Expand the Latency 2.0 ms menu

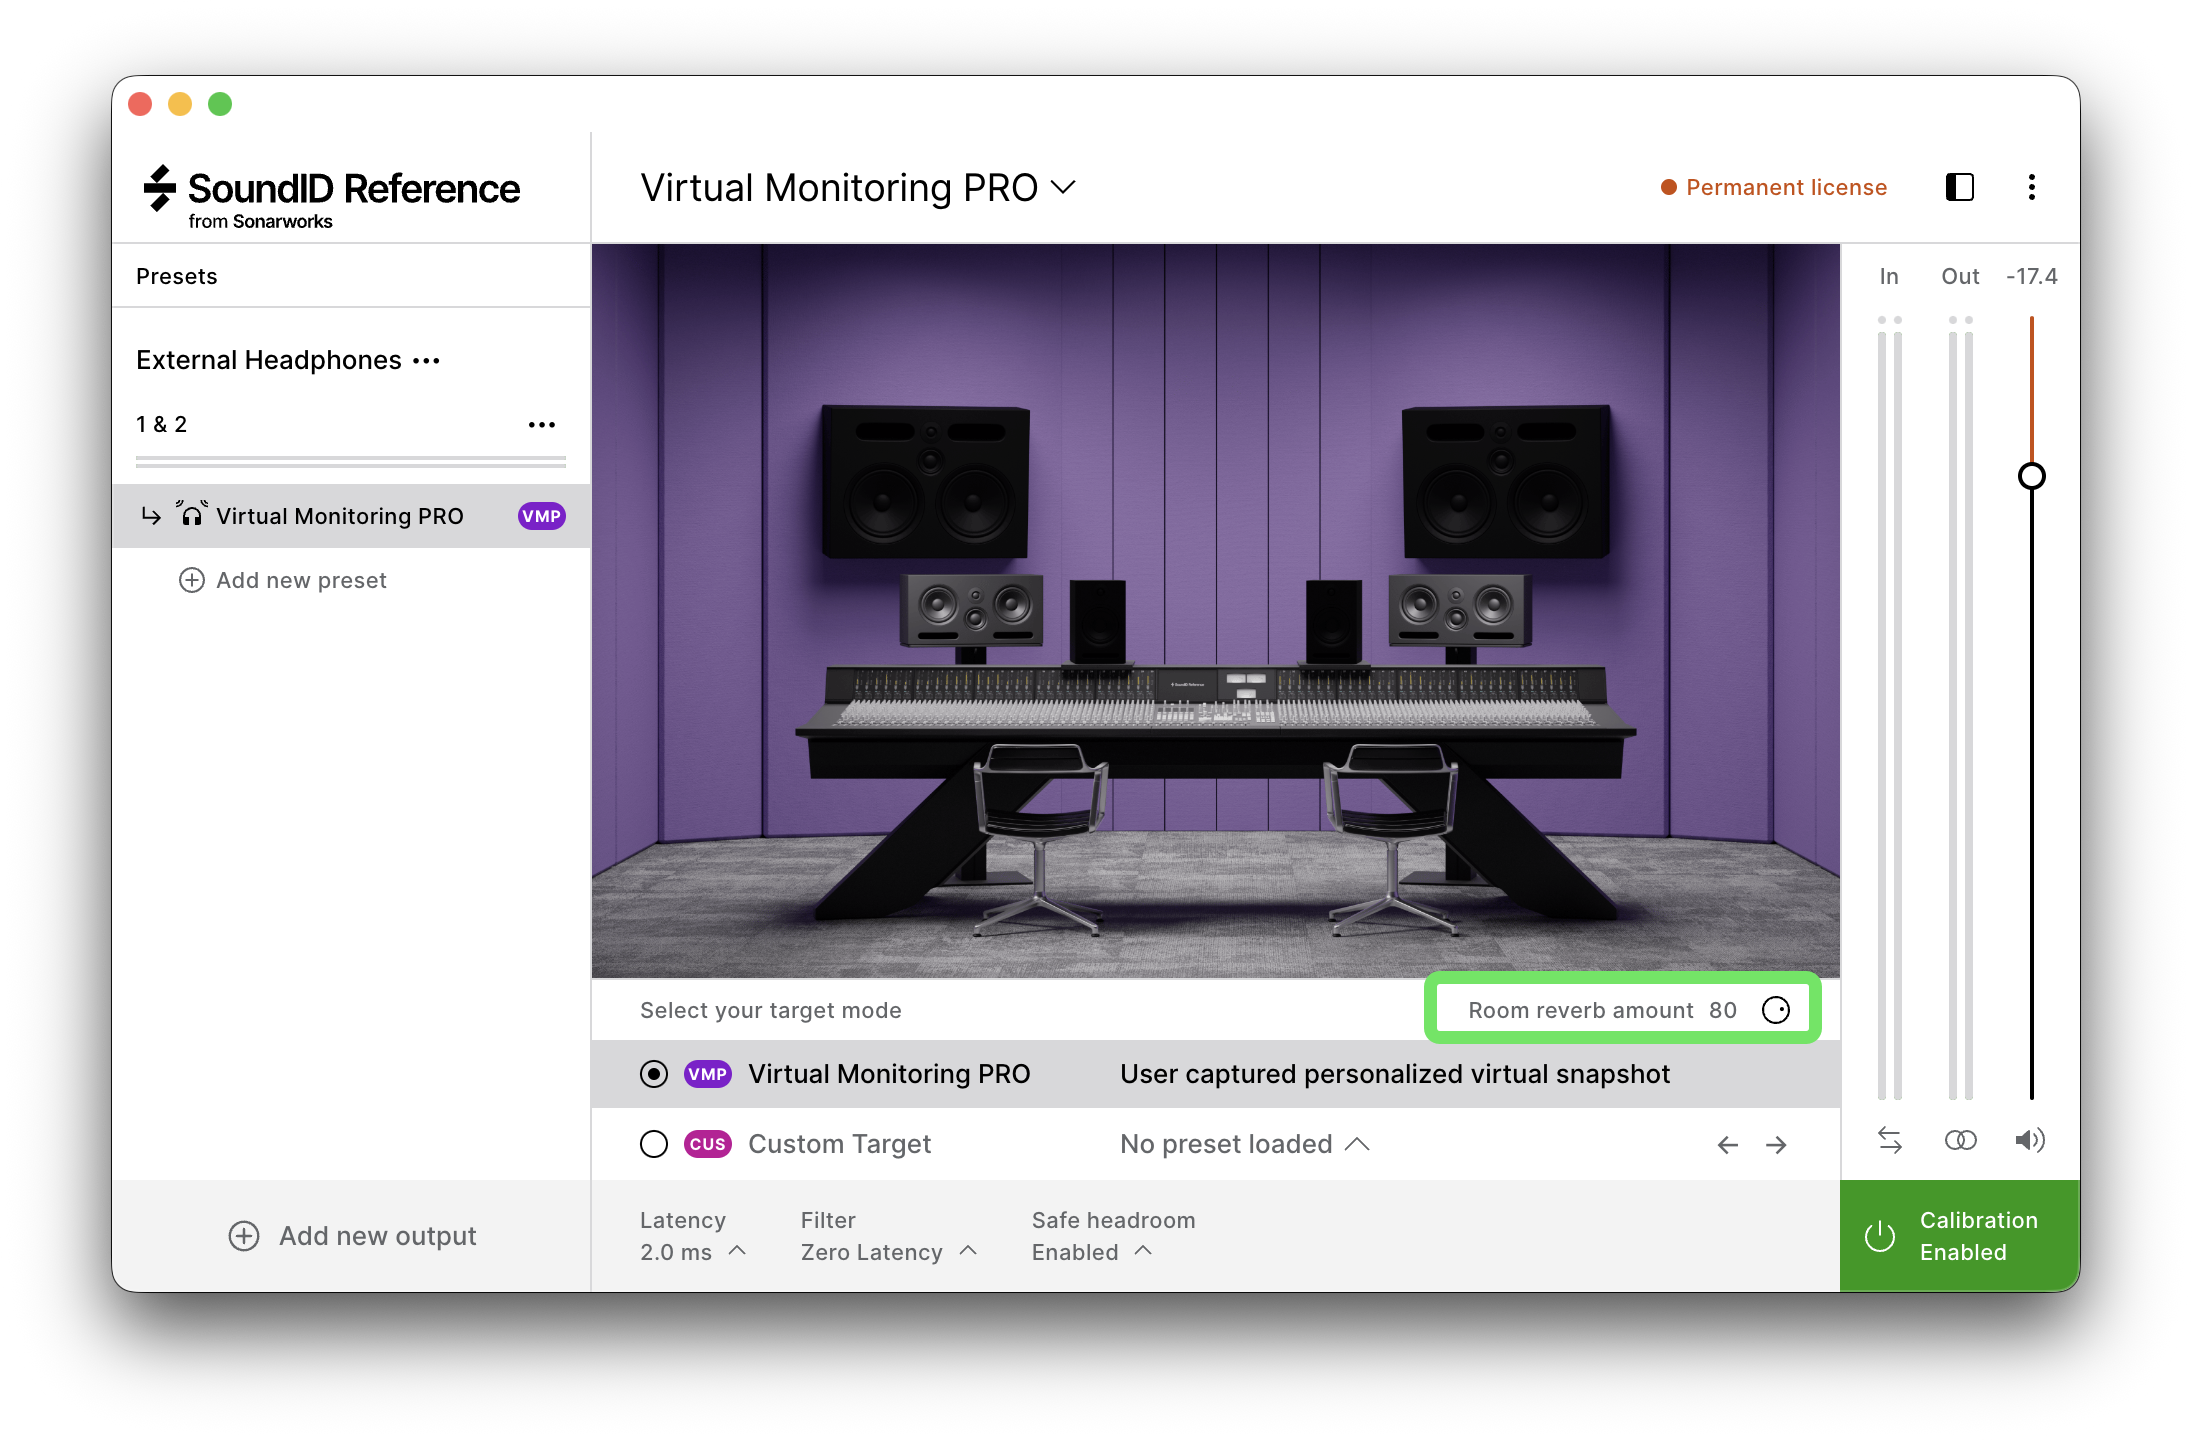pyautogui.click(x=693, y=1252)
